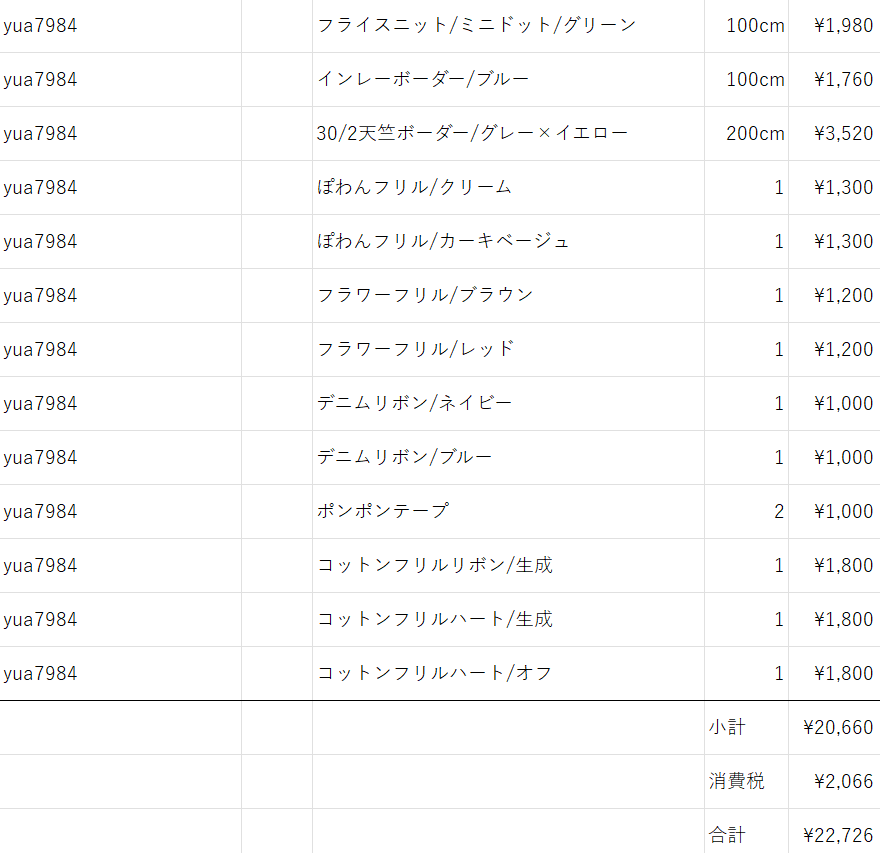Select the 小計 label cell

tap(746, 727)
